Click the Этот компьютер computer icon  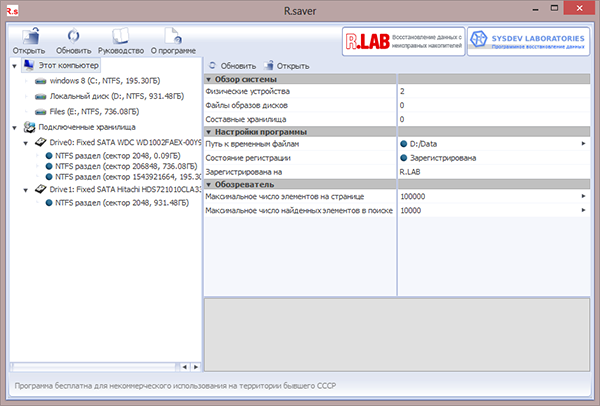pos(29,65)
